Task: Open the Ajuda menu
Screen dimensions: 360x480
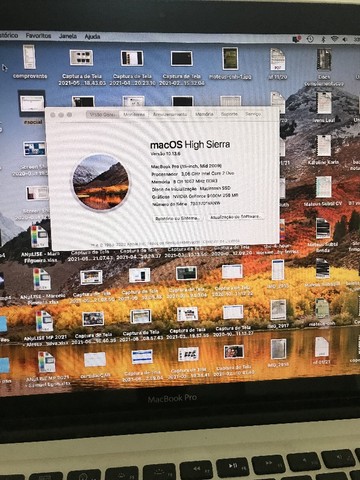Action: click(x=92, y=36)
